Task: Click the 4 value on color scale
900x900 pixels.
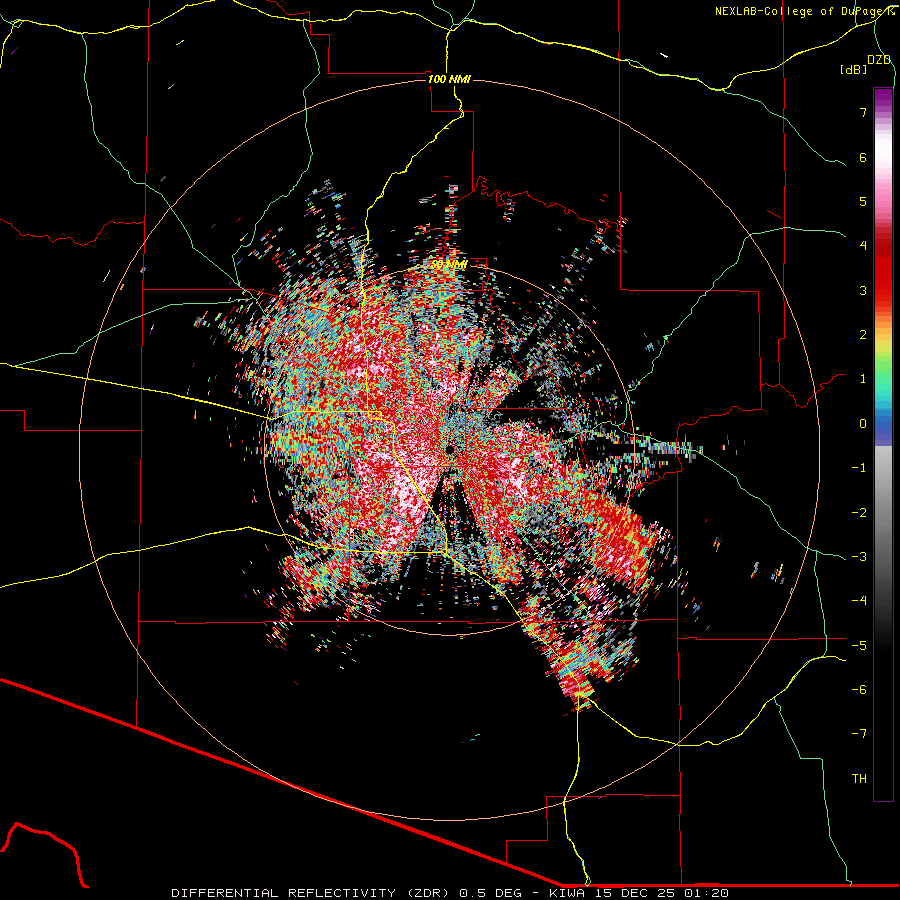Action: tap(863, 246)
